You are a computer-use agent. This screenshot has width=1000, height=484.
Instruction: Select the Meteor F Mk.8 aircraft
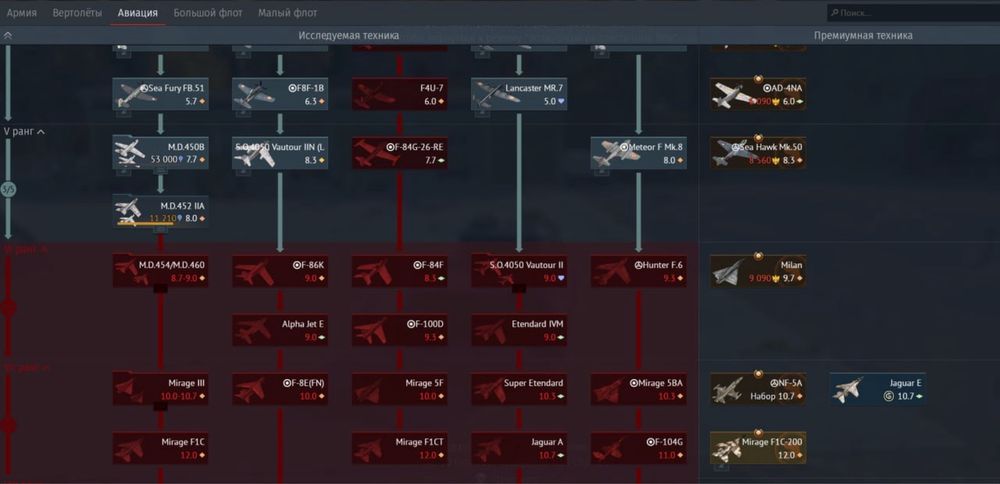pos(638,153)
